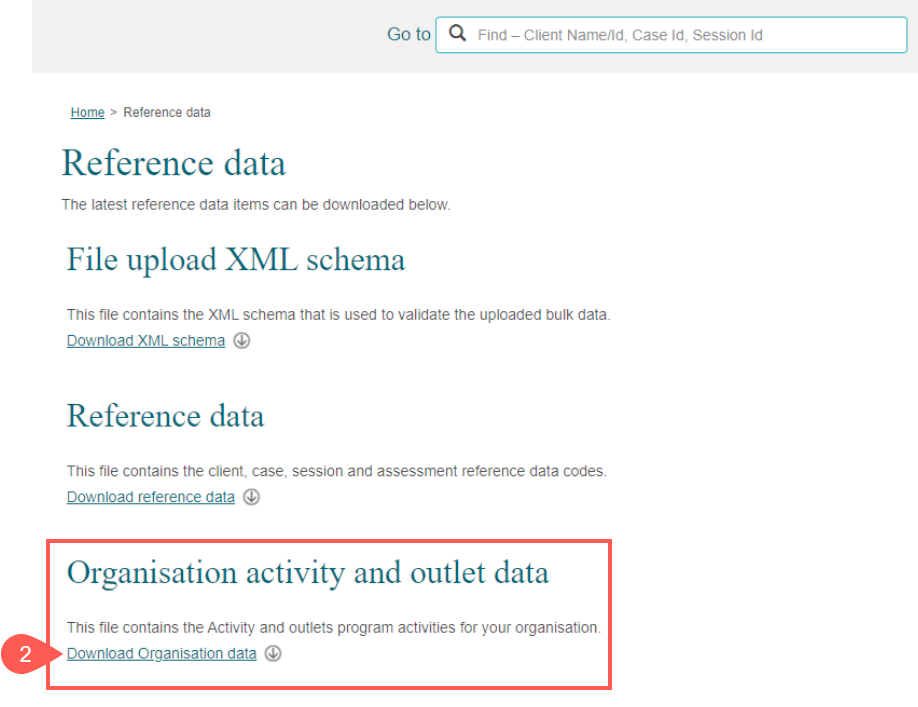Click the Reference data section heading above codes description

(x=166, y=416)
